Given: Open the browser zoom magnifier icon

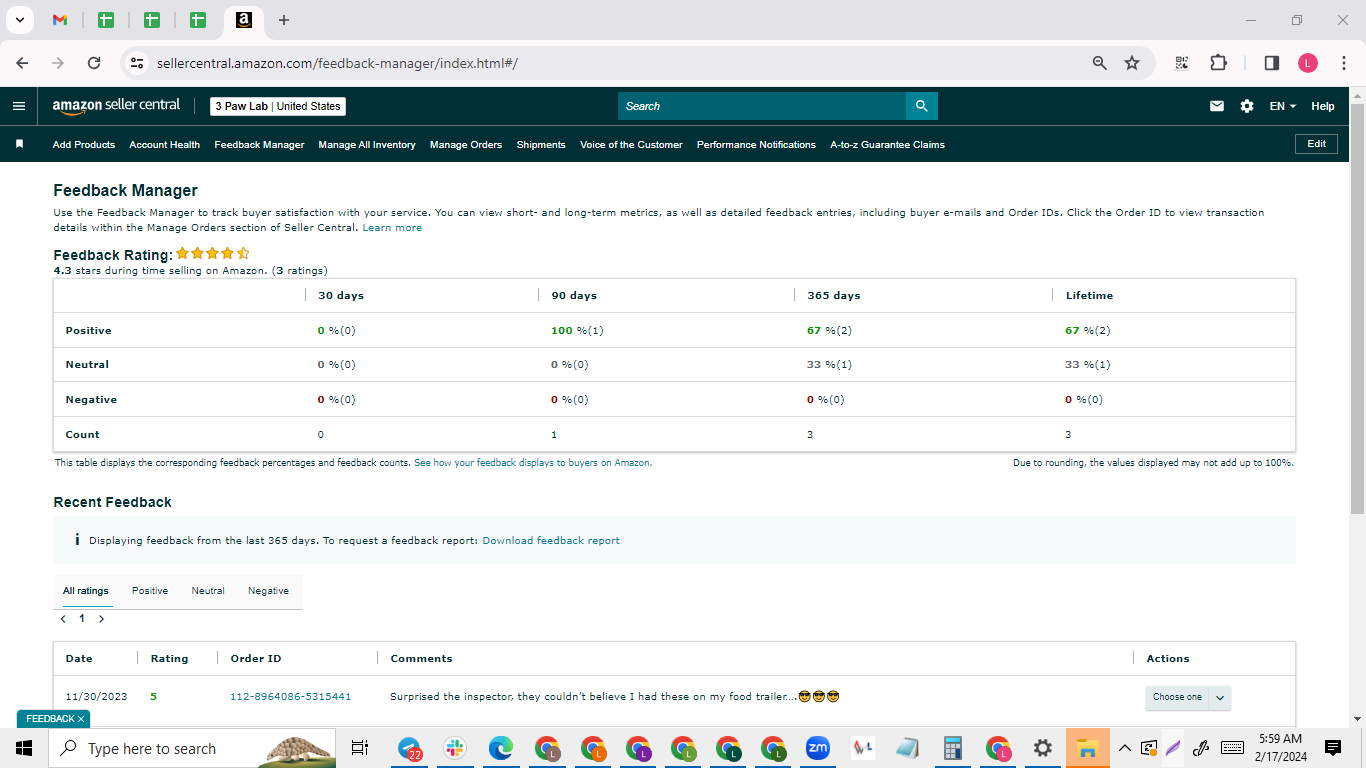Looking at the screenshot, I should [1100, 63].
